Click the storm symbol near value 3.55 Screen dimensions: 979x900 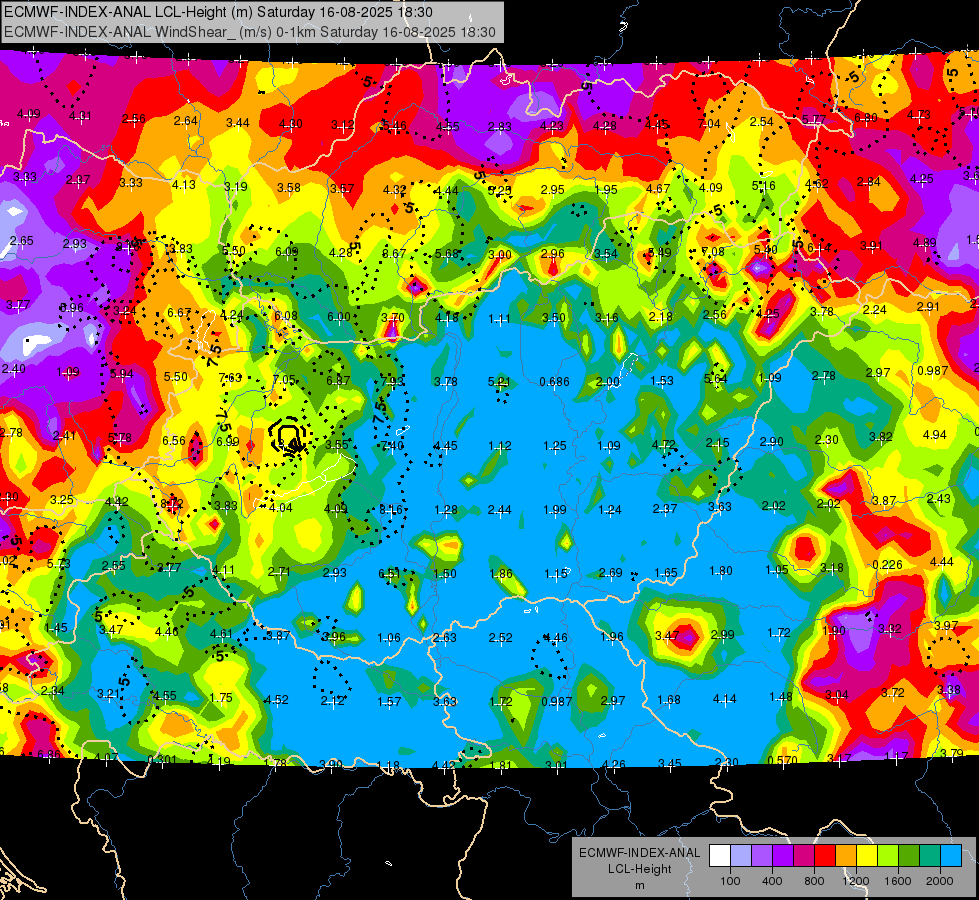coord(288,436)
